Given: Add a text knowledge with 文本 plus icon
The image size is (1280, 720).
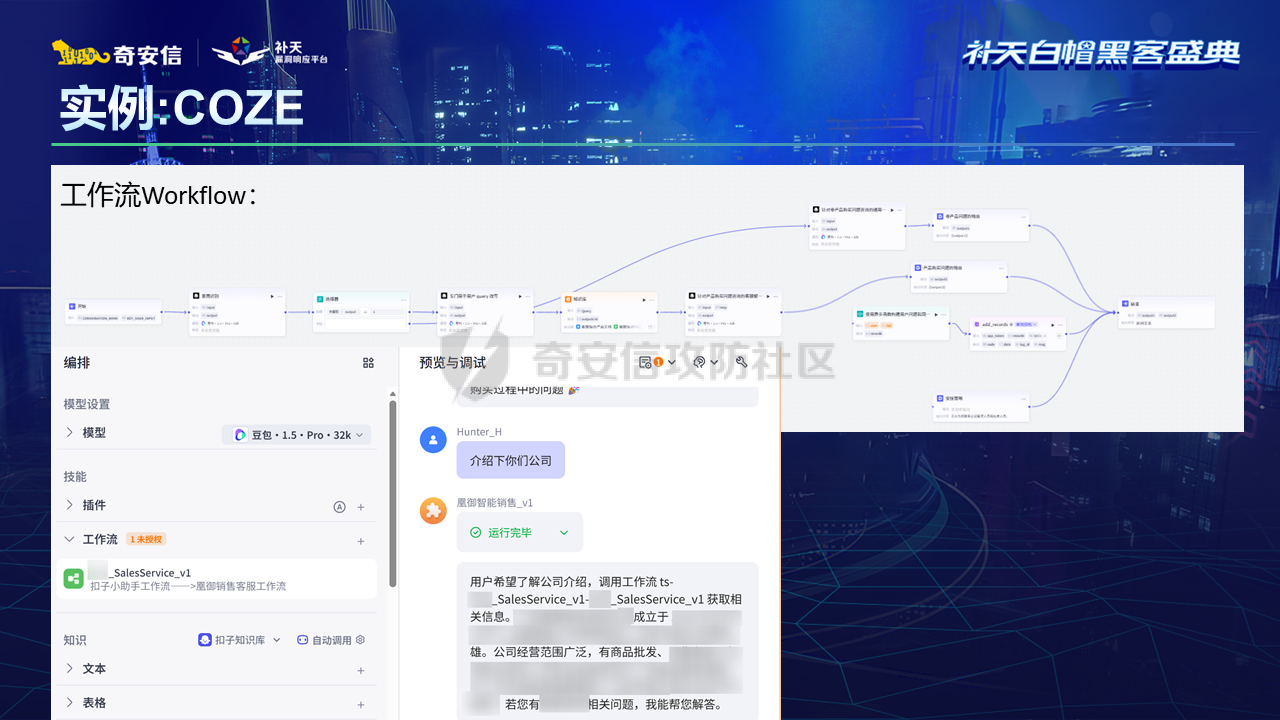Looking at the screenshot, I should [361, 670].
